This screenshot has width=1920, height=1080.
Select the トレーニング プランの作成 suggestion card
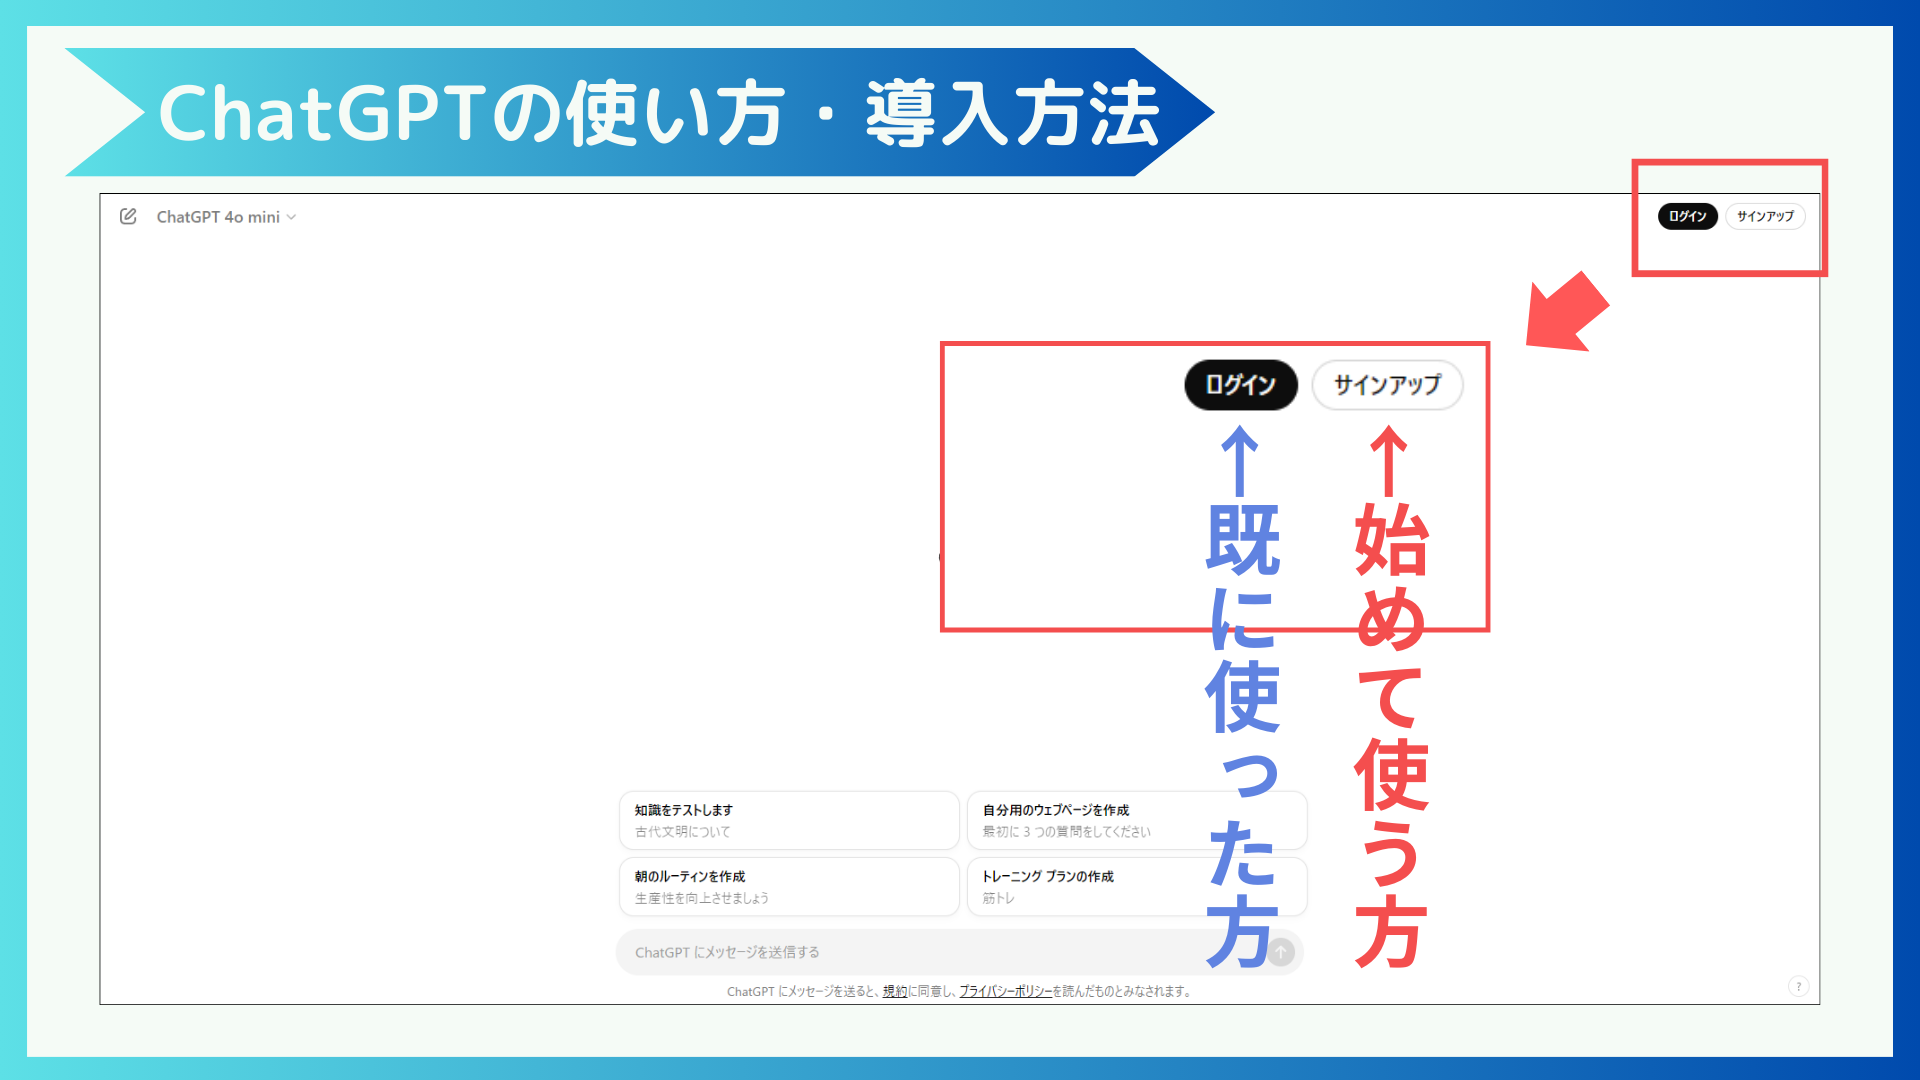click(1137, 886)
